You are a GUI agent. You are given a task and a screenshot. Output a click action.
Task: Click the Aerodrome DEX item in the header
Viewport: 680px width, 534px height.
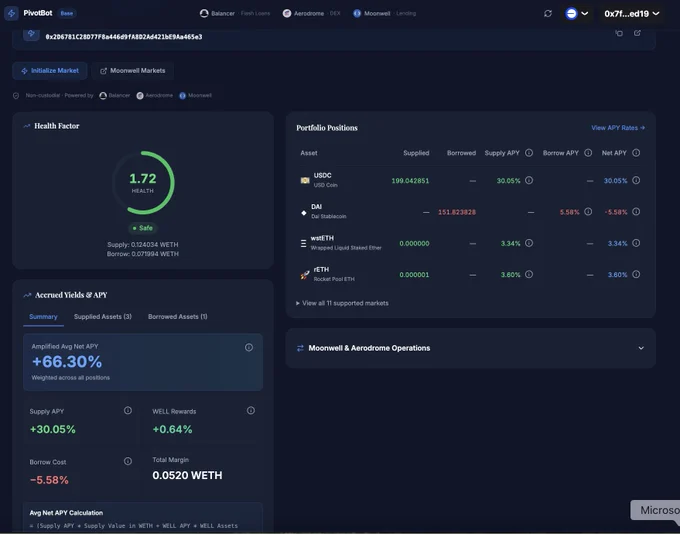pos(311,13)
